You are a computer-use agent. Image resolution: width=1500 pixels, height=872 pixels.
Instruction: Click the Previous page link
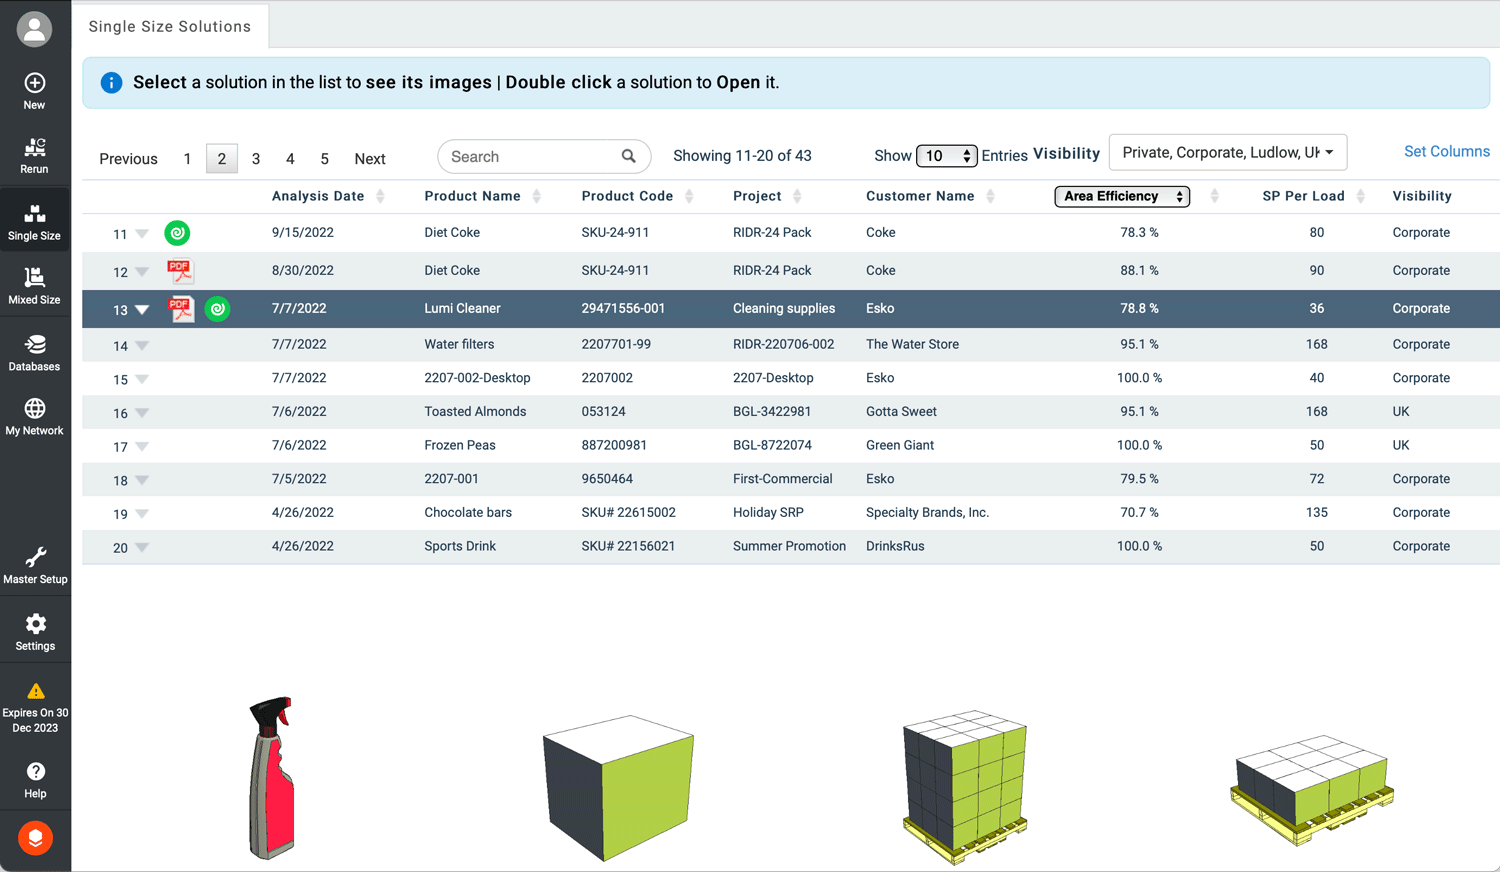pyautogui.click(x=128, y=159)
